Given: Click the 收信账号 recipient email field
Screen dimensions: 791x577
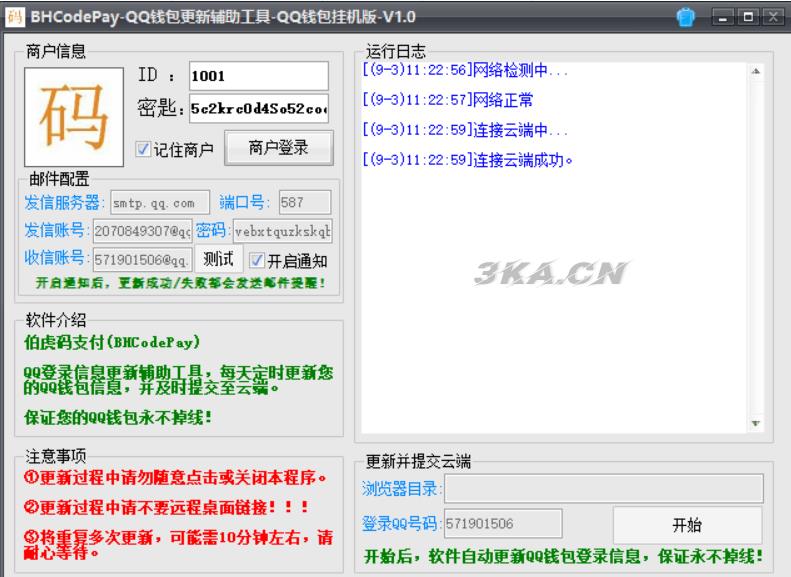Looking at the screenshot, I should [143, 259].
